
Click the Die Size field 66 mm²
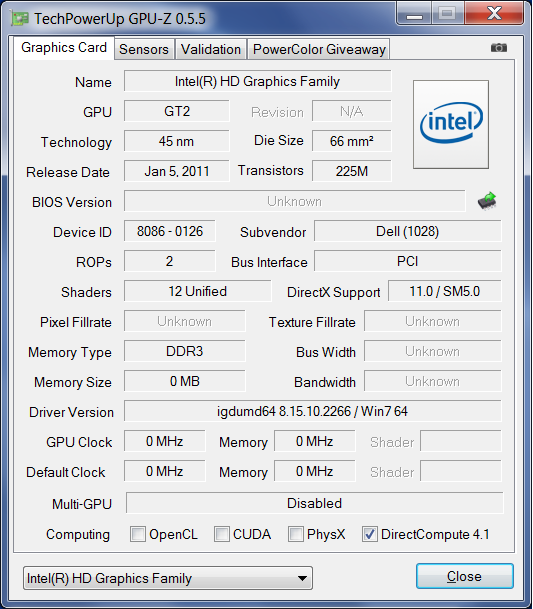[x=352, y=141]
